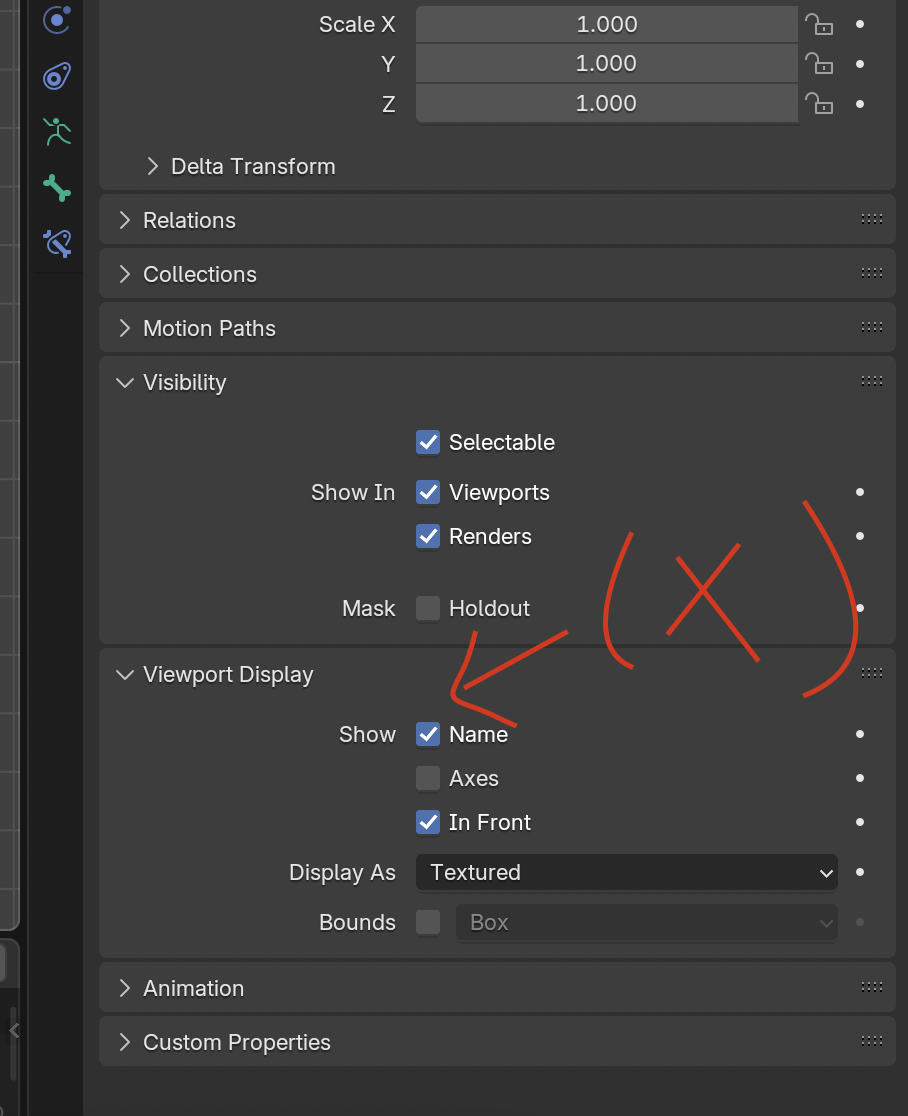Expand the Custom Properties panel
Image resolution: width=908 pixels, height=1116 pixels.
(x=125, y=1042)
